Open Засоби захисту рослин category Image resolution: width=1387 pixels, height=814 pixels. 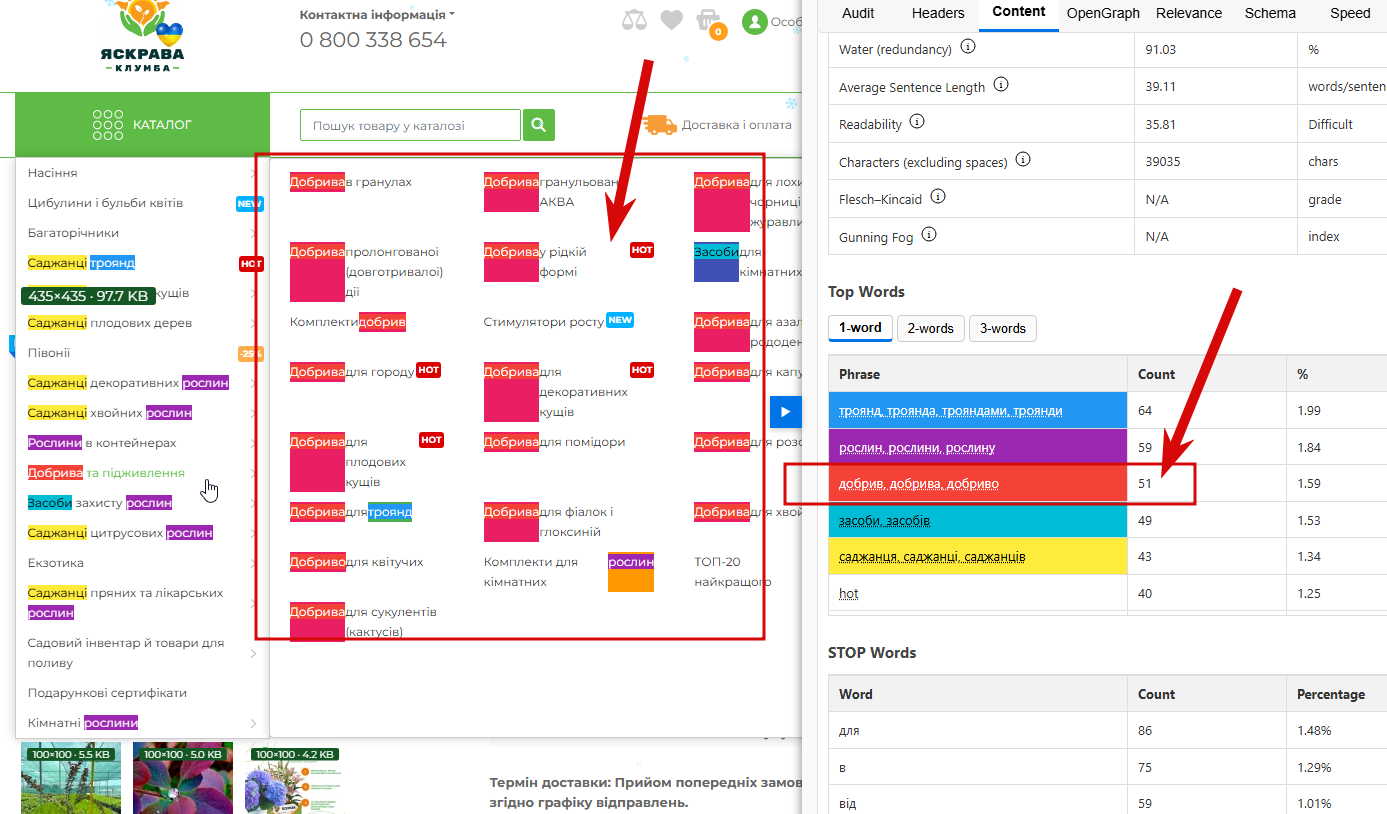coord(100,503)
